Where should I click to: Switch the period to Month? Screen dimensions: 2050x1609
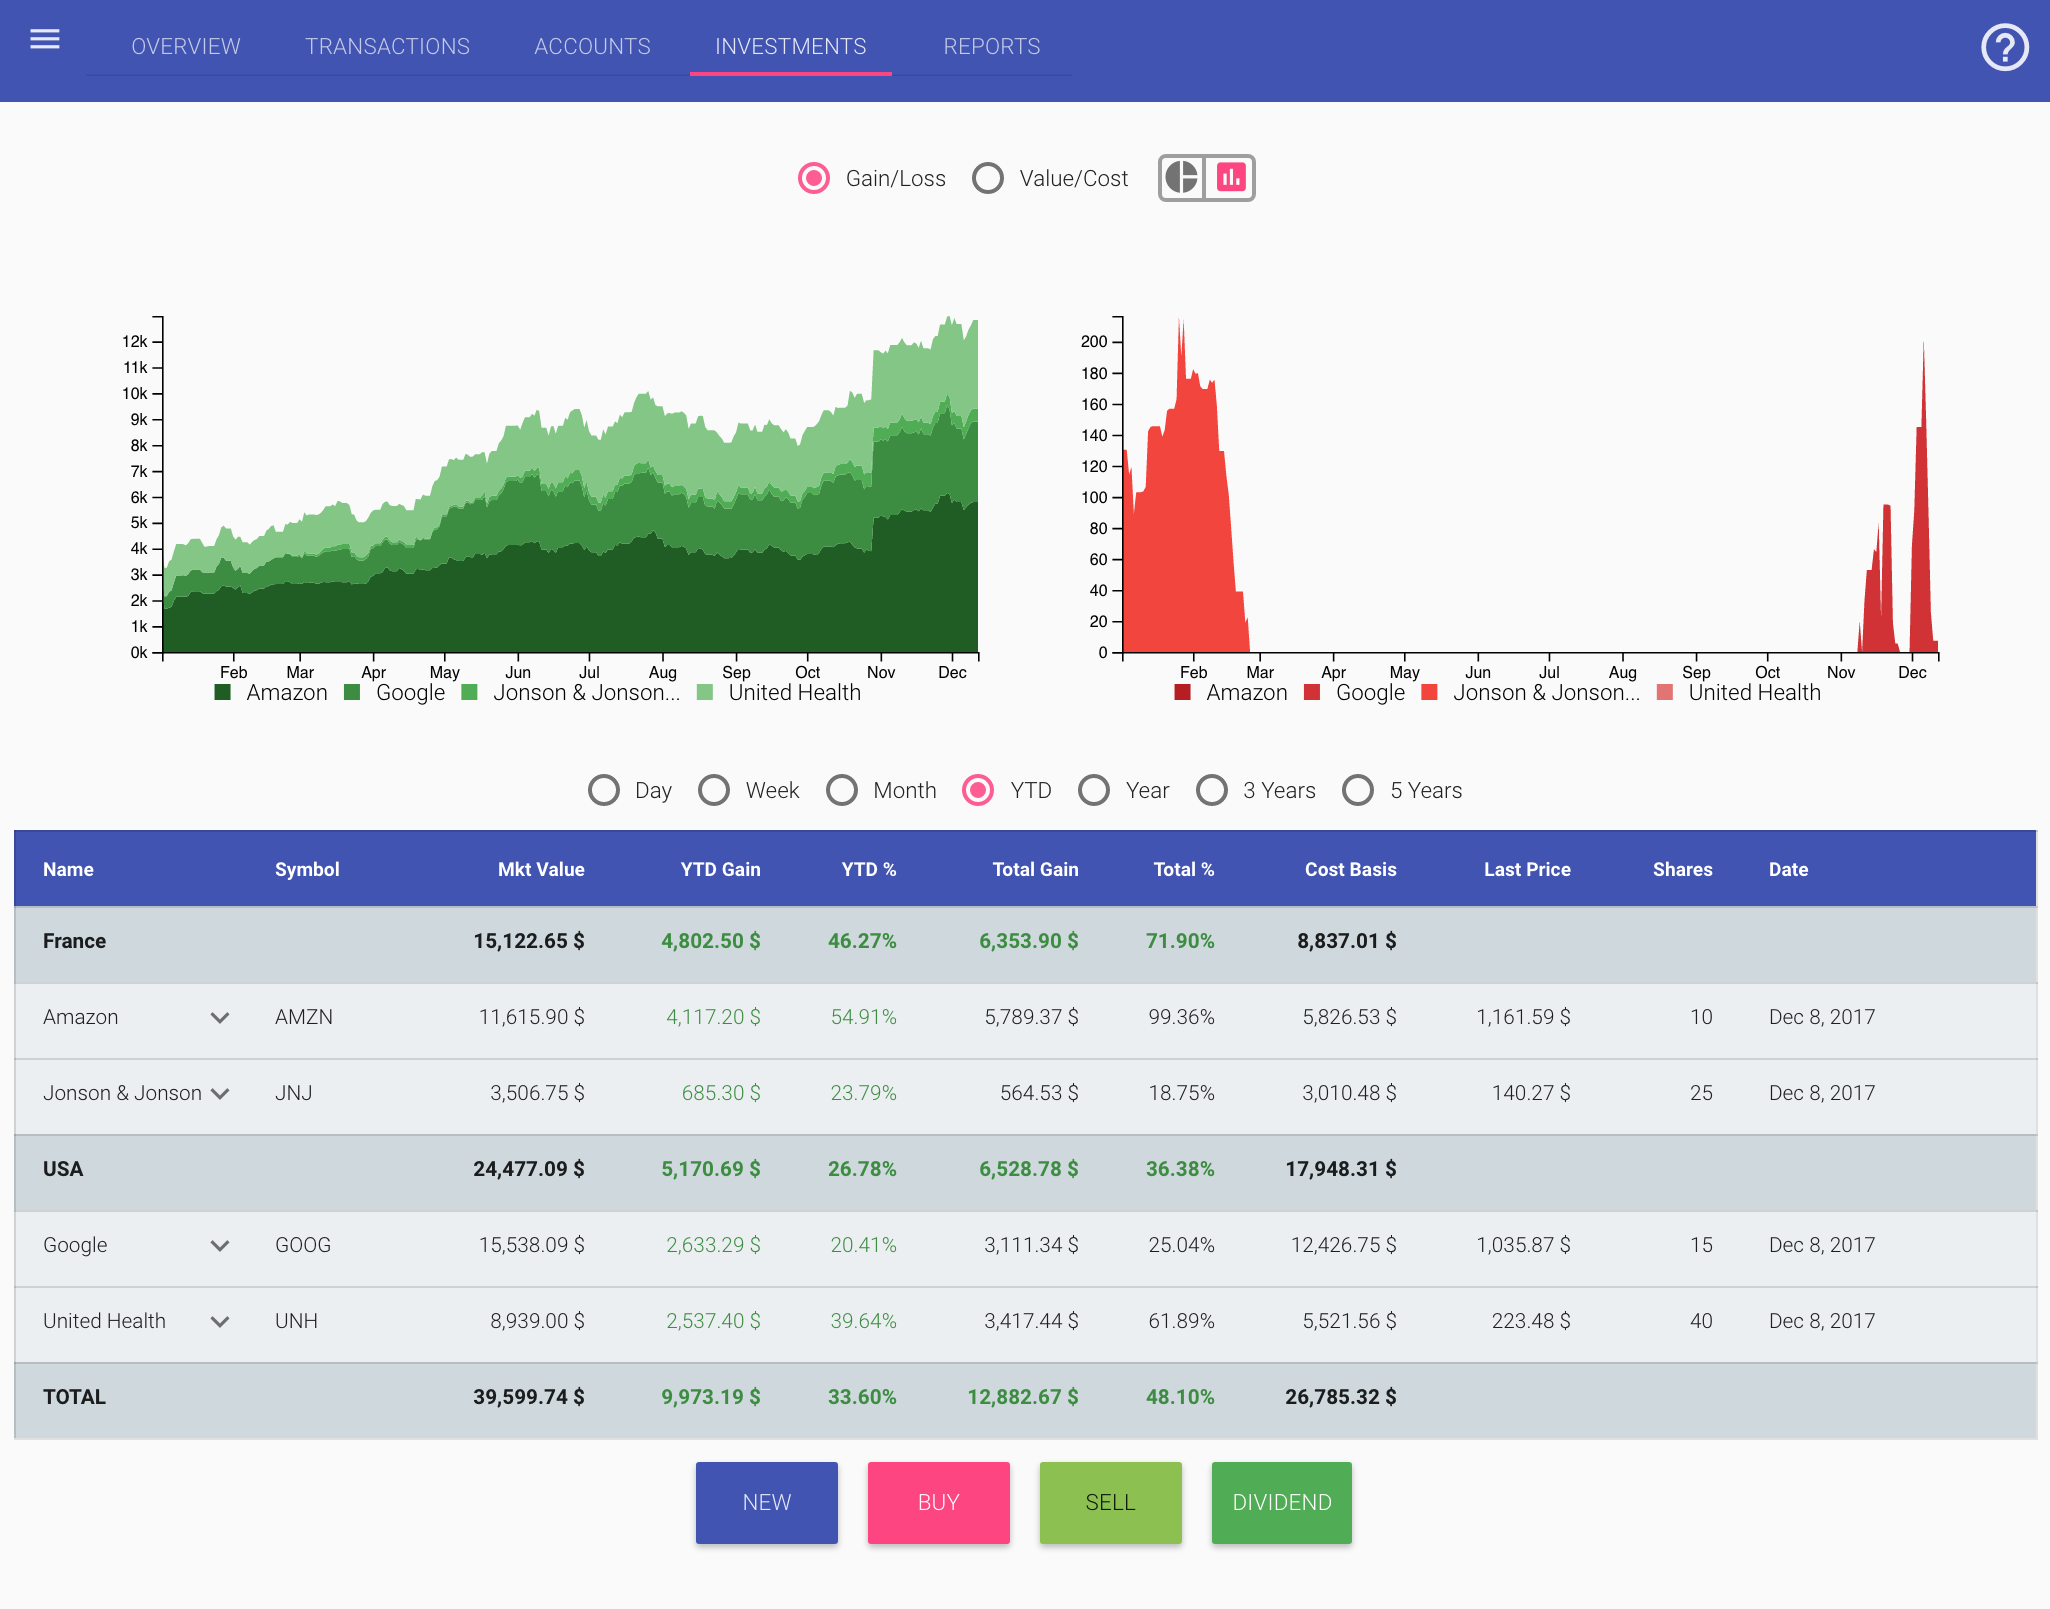tap(843, 790)
